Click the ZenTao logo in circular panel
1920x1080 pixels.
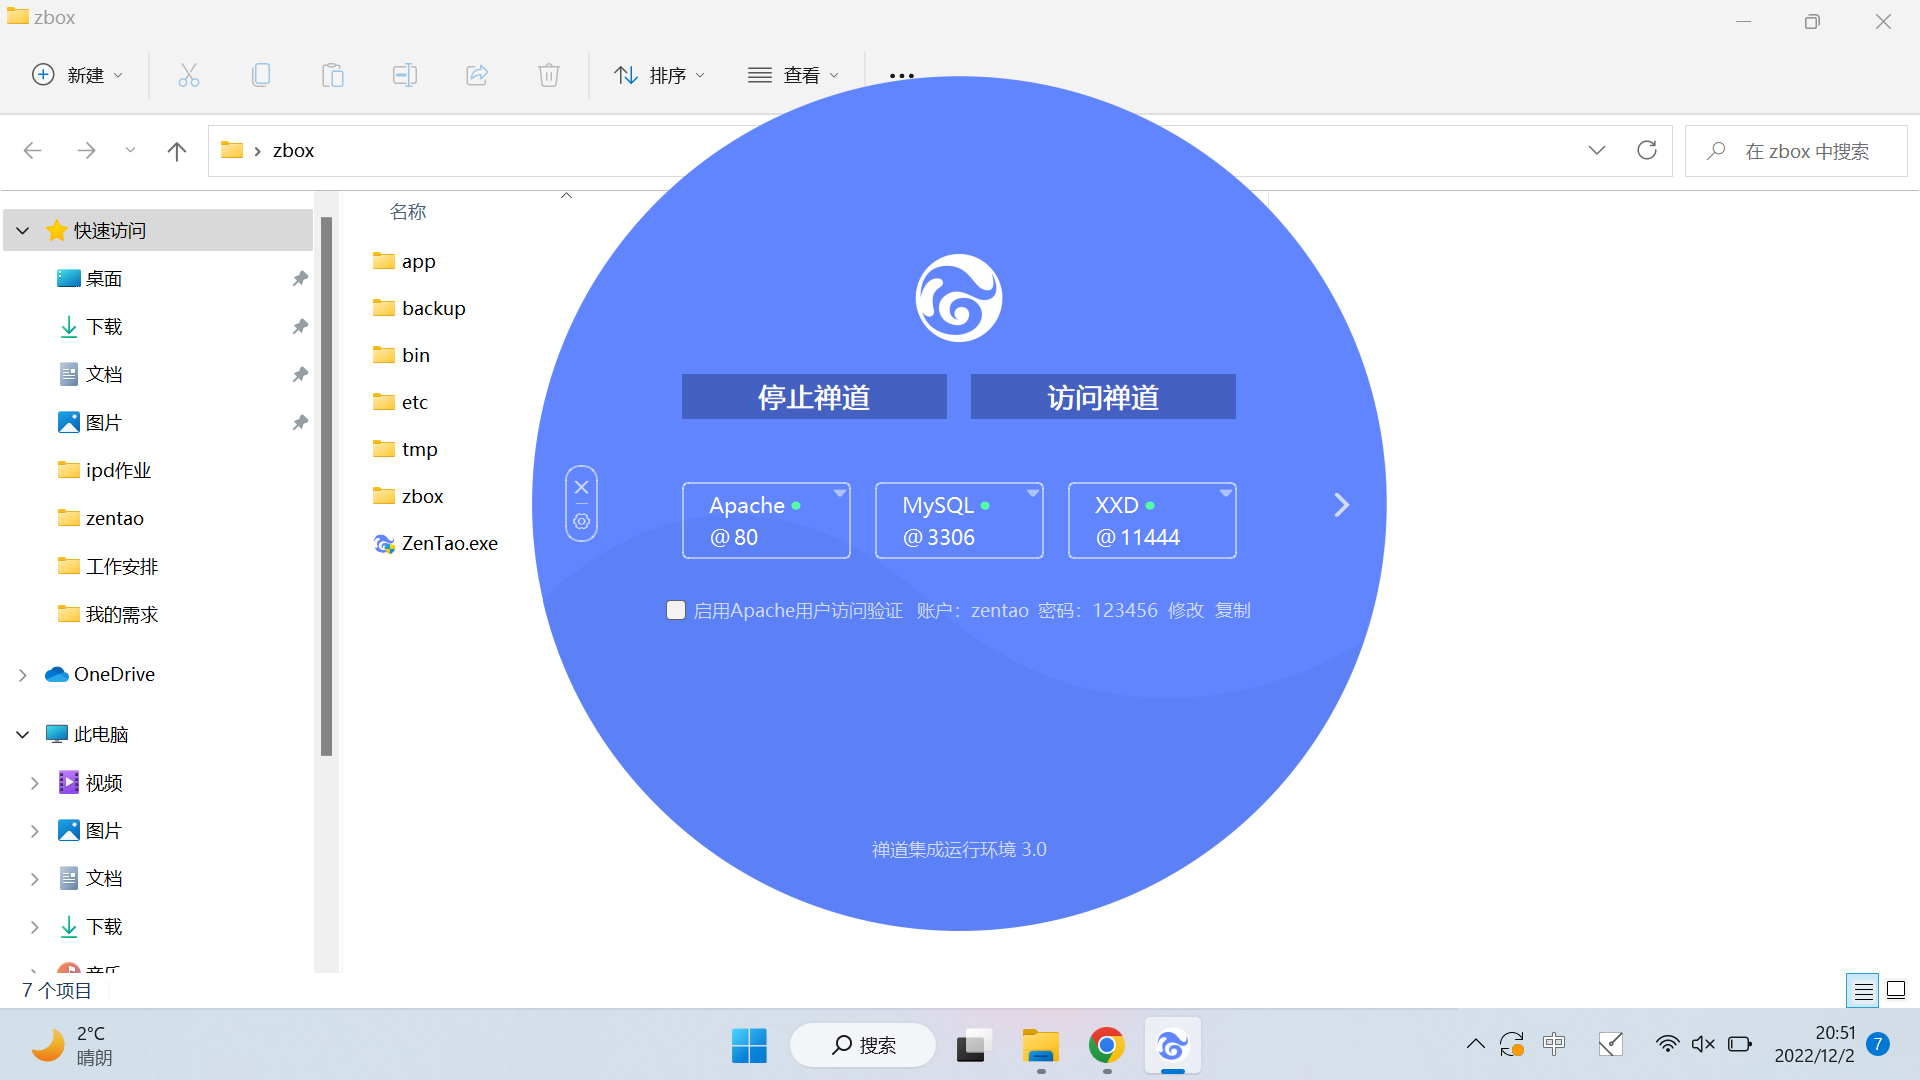(958, 298)
